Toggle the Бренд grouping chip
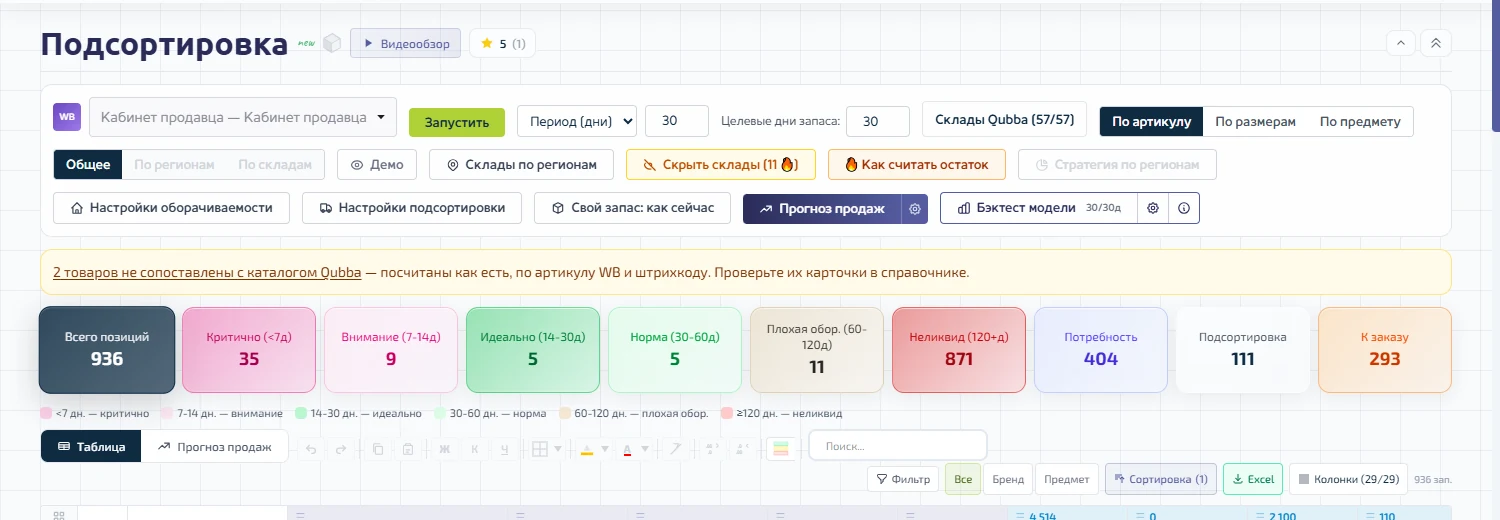The image size is (1500, 520). point(1008,479)
